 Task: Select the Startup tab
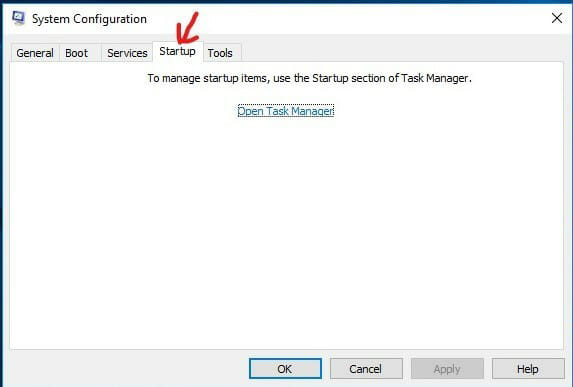pos(178,51)
